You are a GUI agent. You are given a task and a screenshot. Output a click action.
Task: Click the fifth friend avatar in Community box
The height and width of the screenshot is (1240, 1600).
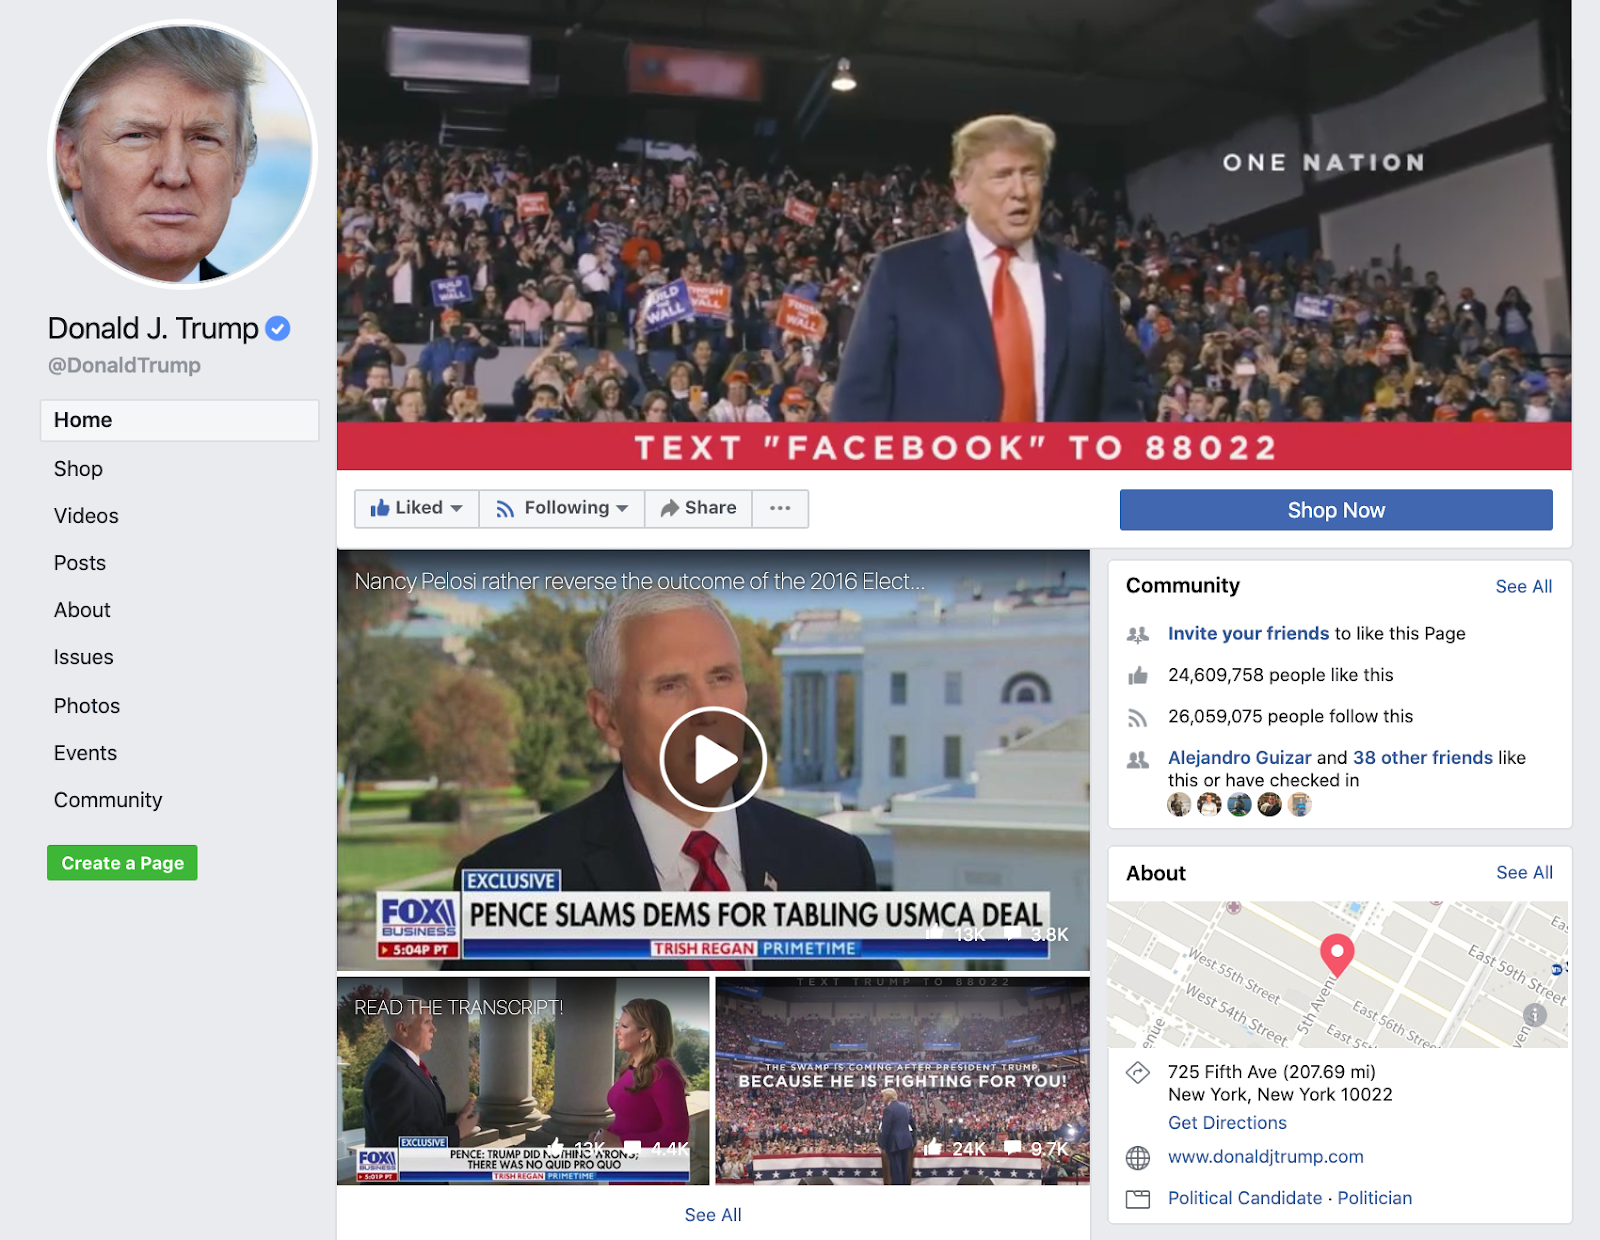pos(1299,805)
